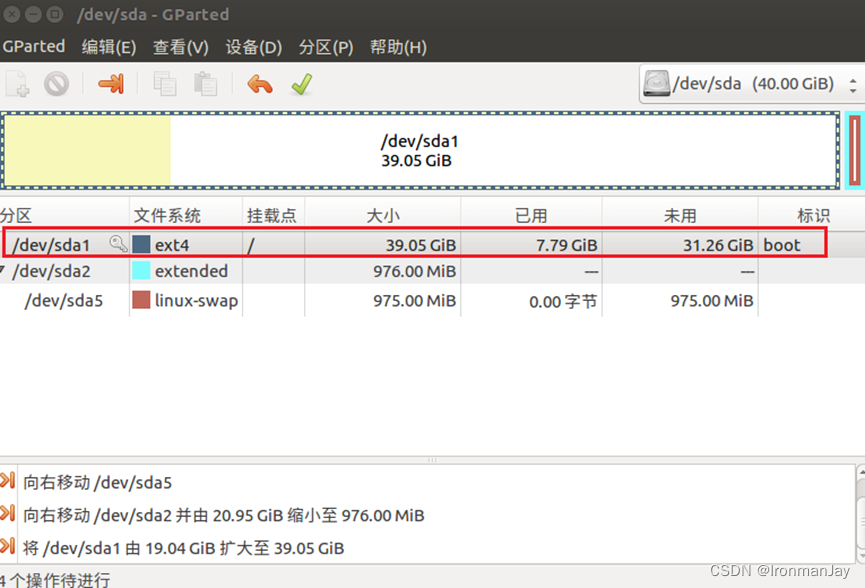Click the 975.00 MiB unused value of sda5
This screenshot has height=588, width=865.
(712, 300)
